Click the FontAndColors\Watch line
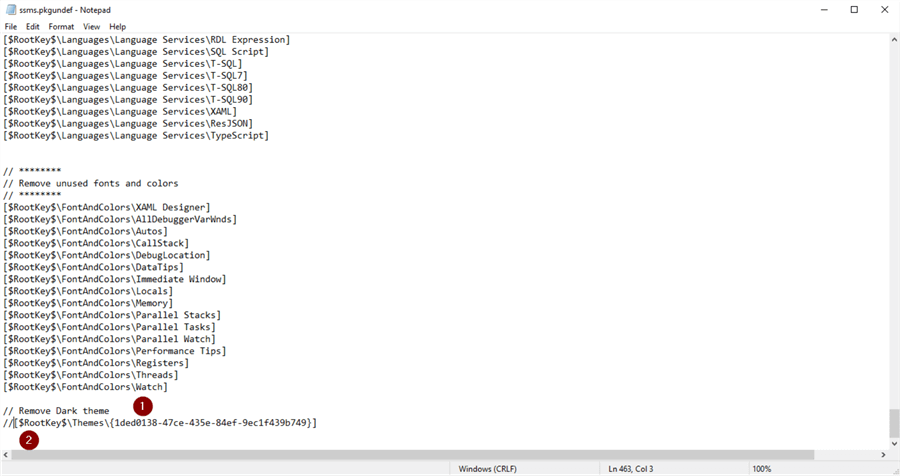 point(85,387)
